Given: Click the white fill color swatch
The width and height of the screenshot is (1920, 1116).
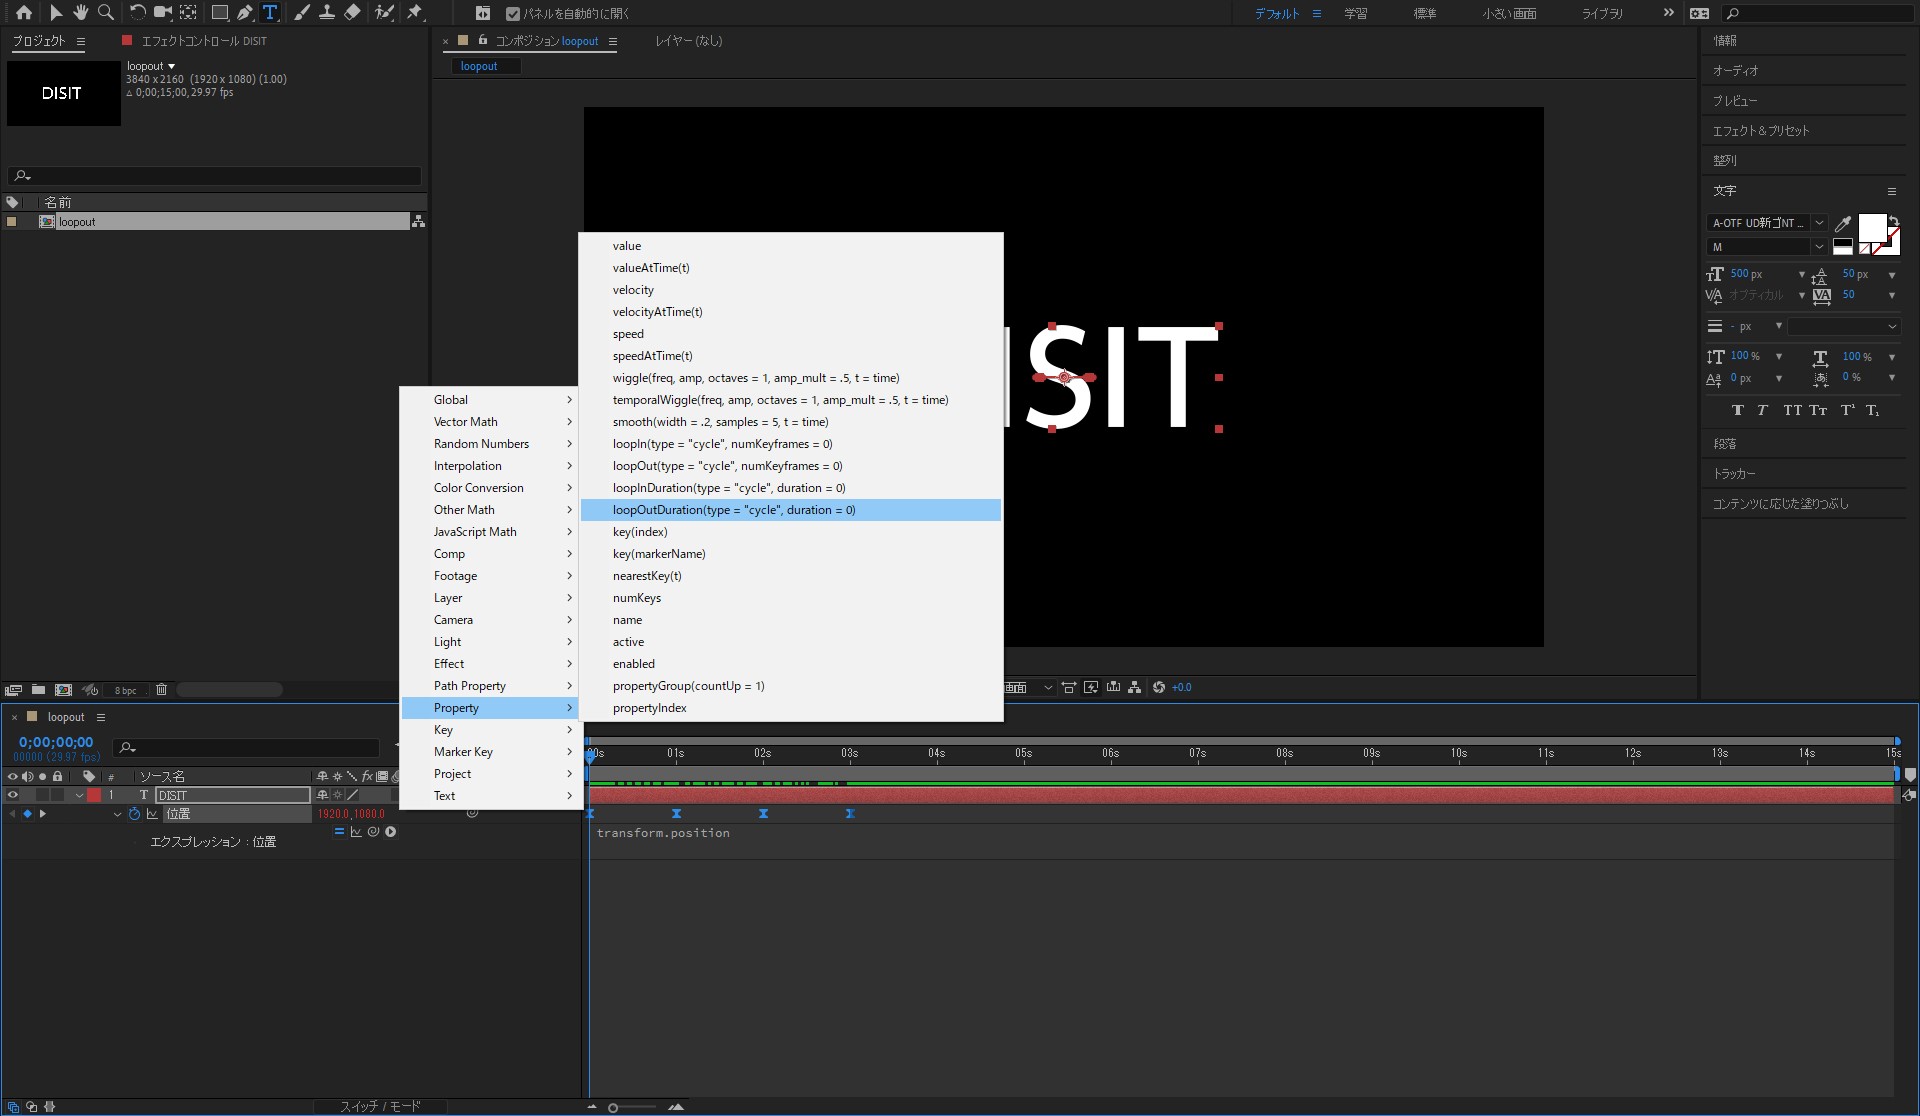Looking at the screenshot, I should (1871, 228).
